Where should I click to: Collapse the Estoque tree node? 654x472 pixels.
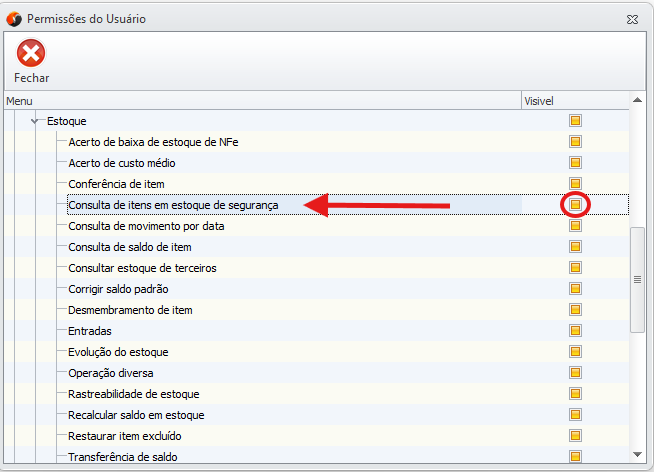(x=36, y=121)
